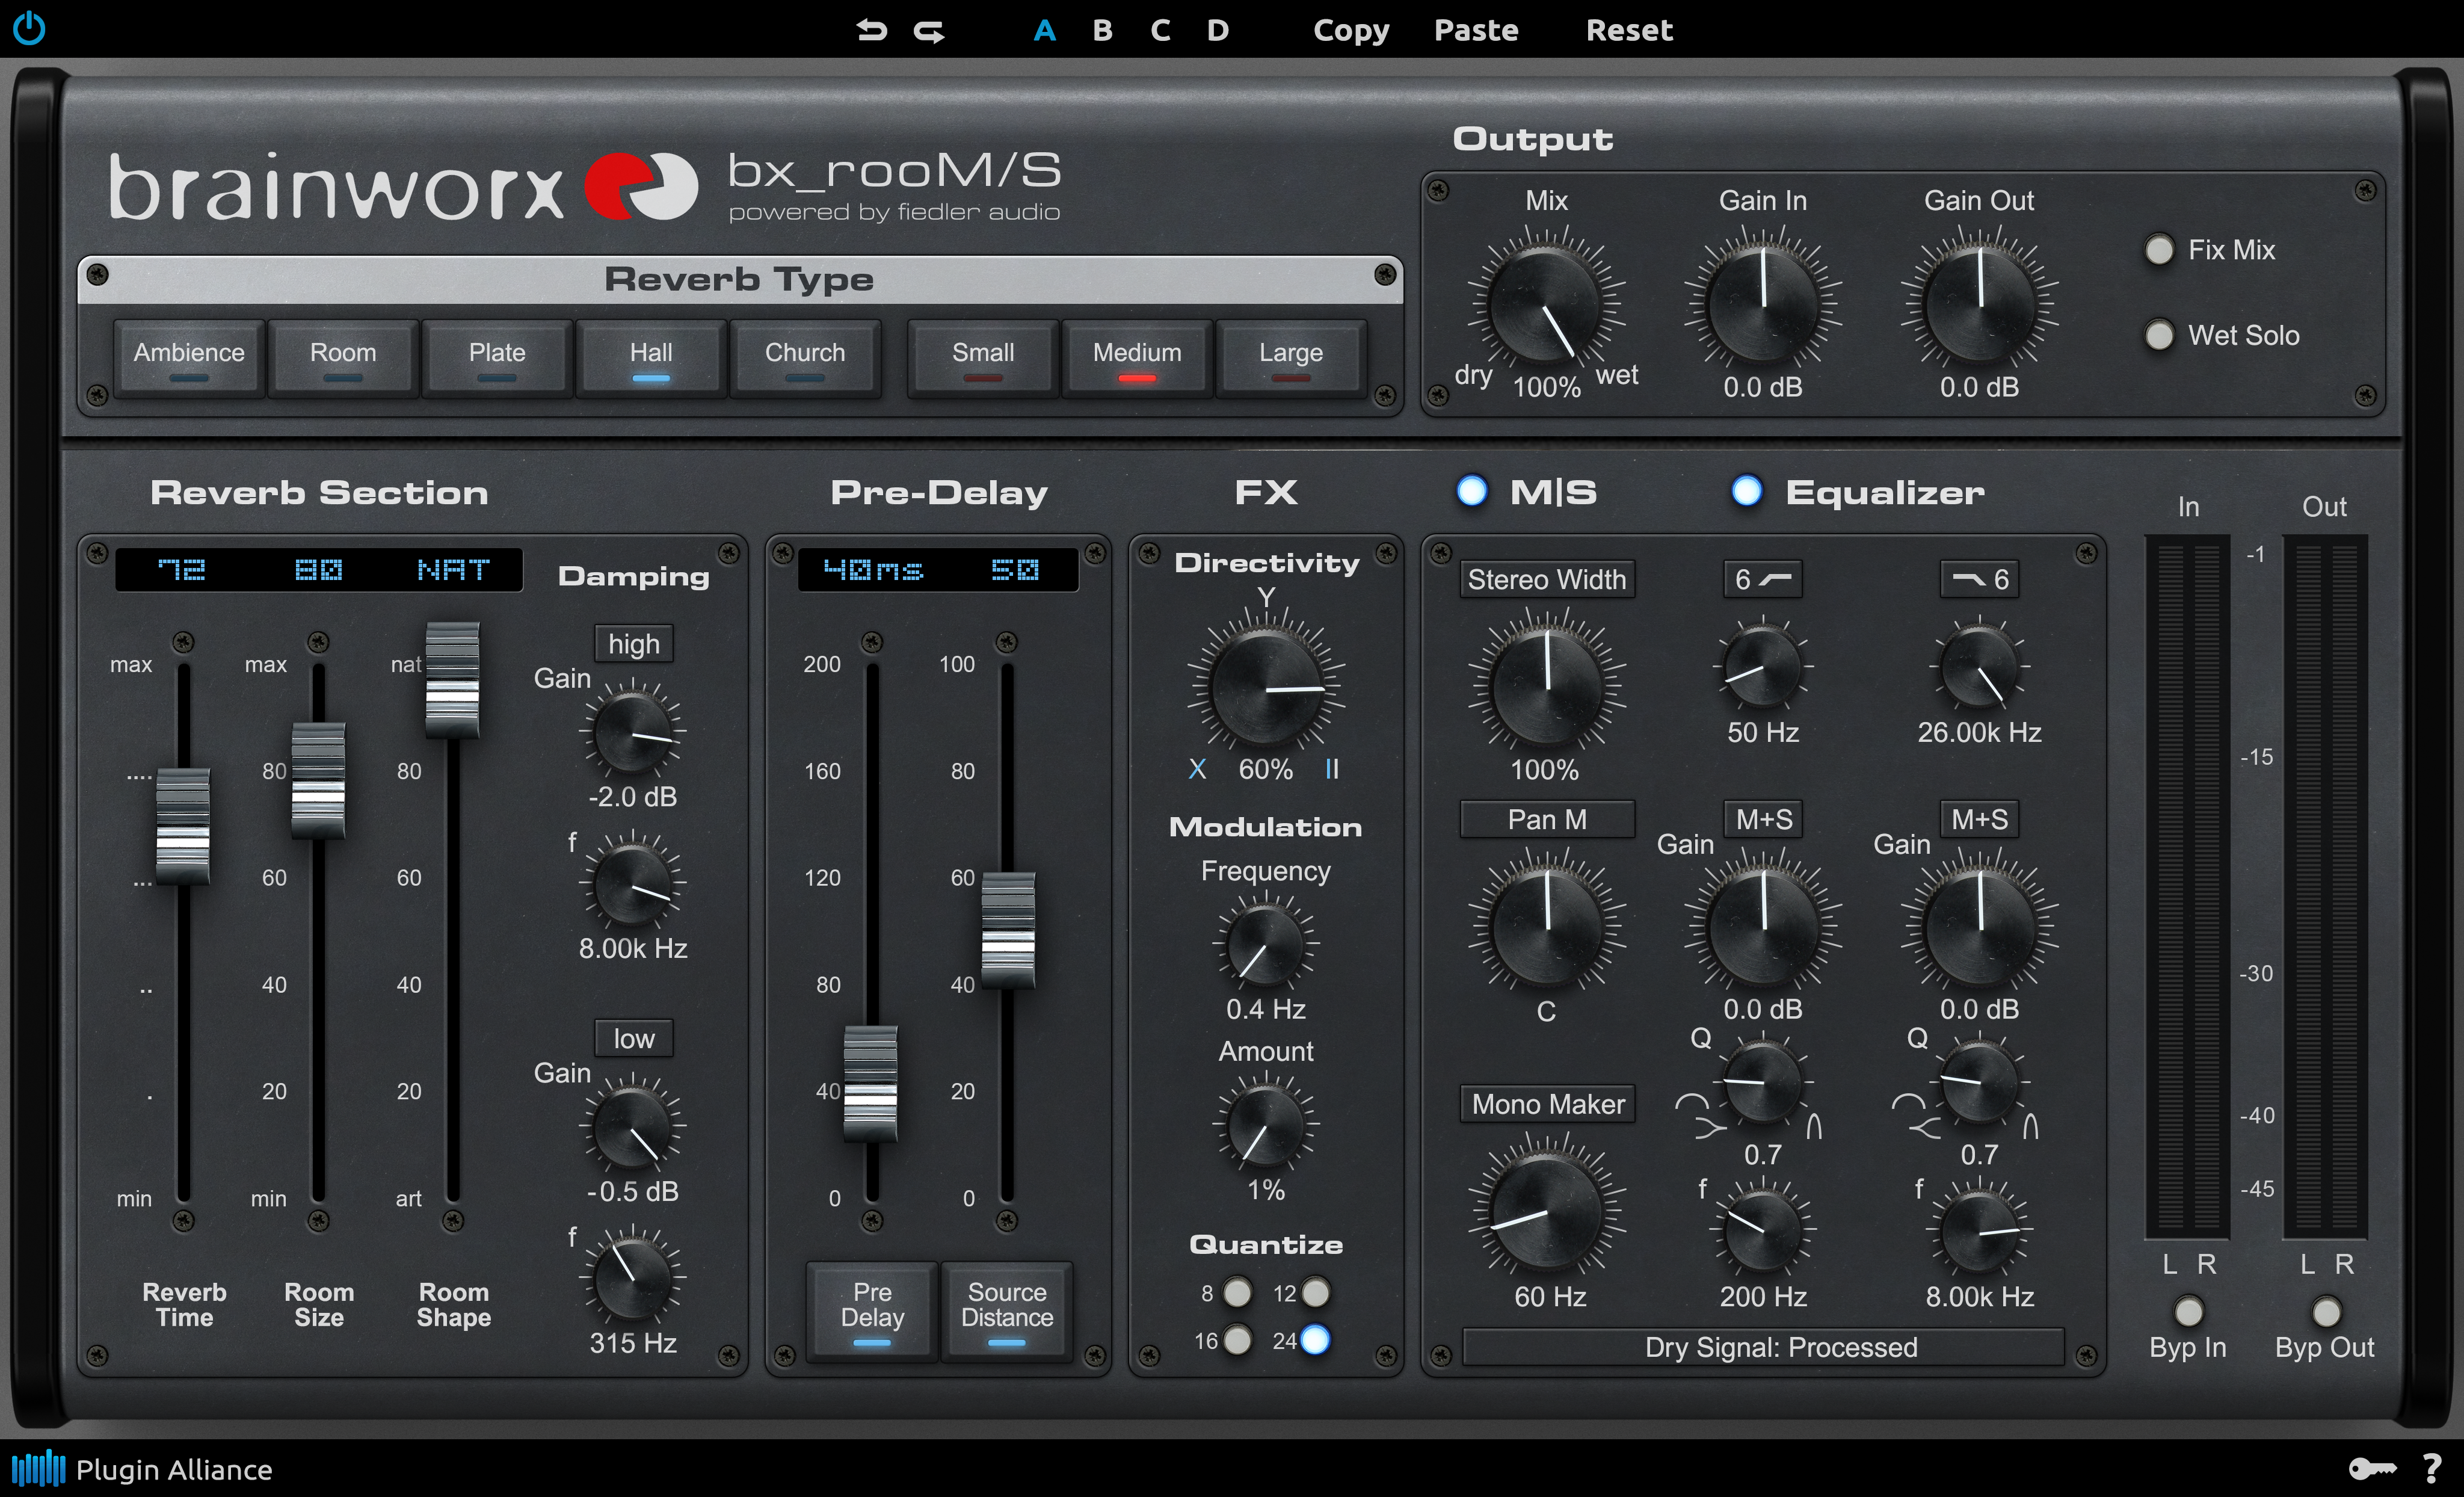
Task: Toggle the Pre Delay button
Action: [x=872, y=1311]
